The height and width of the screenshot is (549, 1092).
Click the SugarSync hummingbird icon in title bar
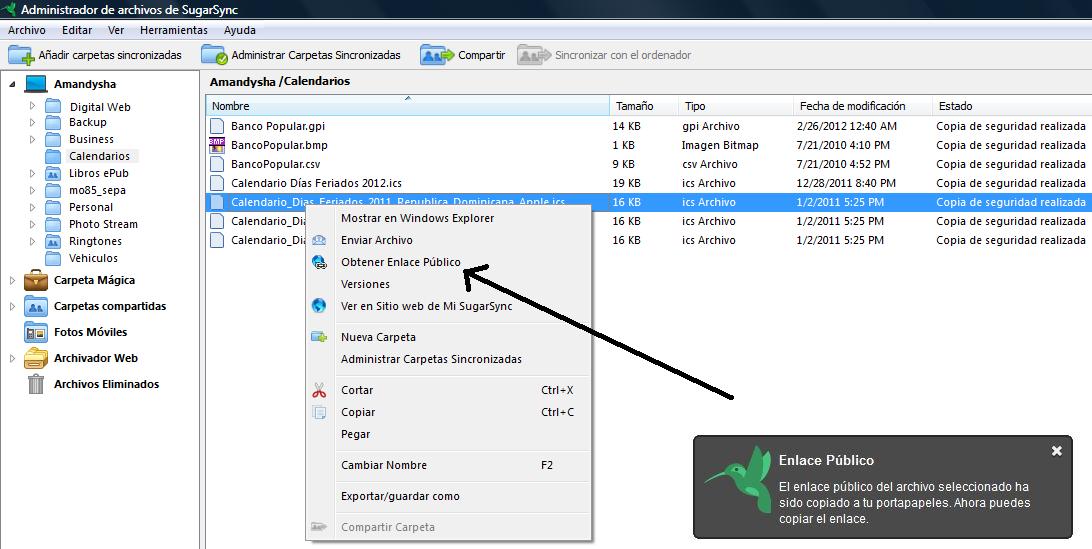(9, 9)
